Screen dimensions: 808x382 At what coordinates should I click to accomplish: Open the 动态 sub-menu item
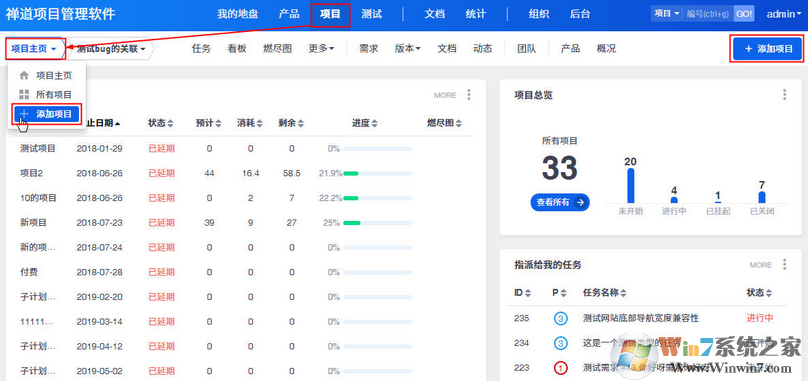coord(482,49)
